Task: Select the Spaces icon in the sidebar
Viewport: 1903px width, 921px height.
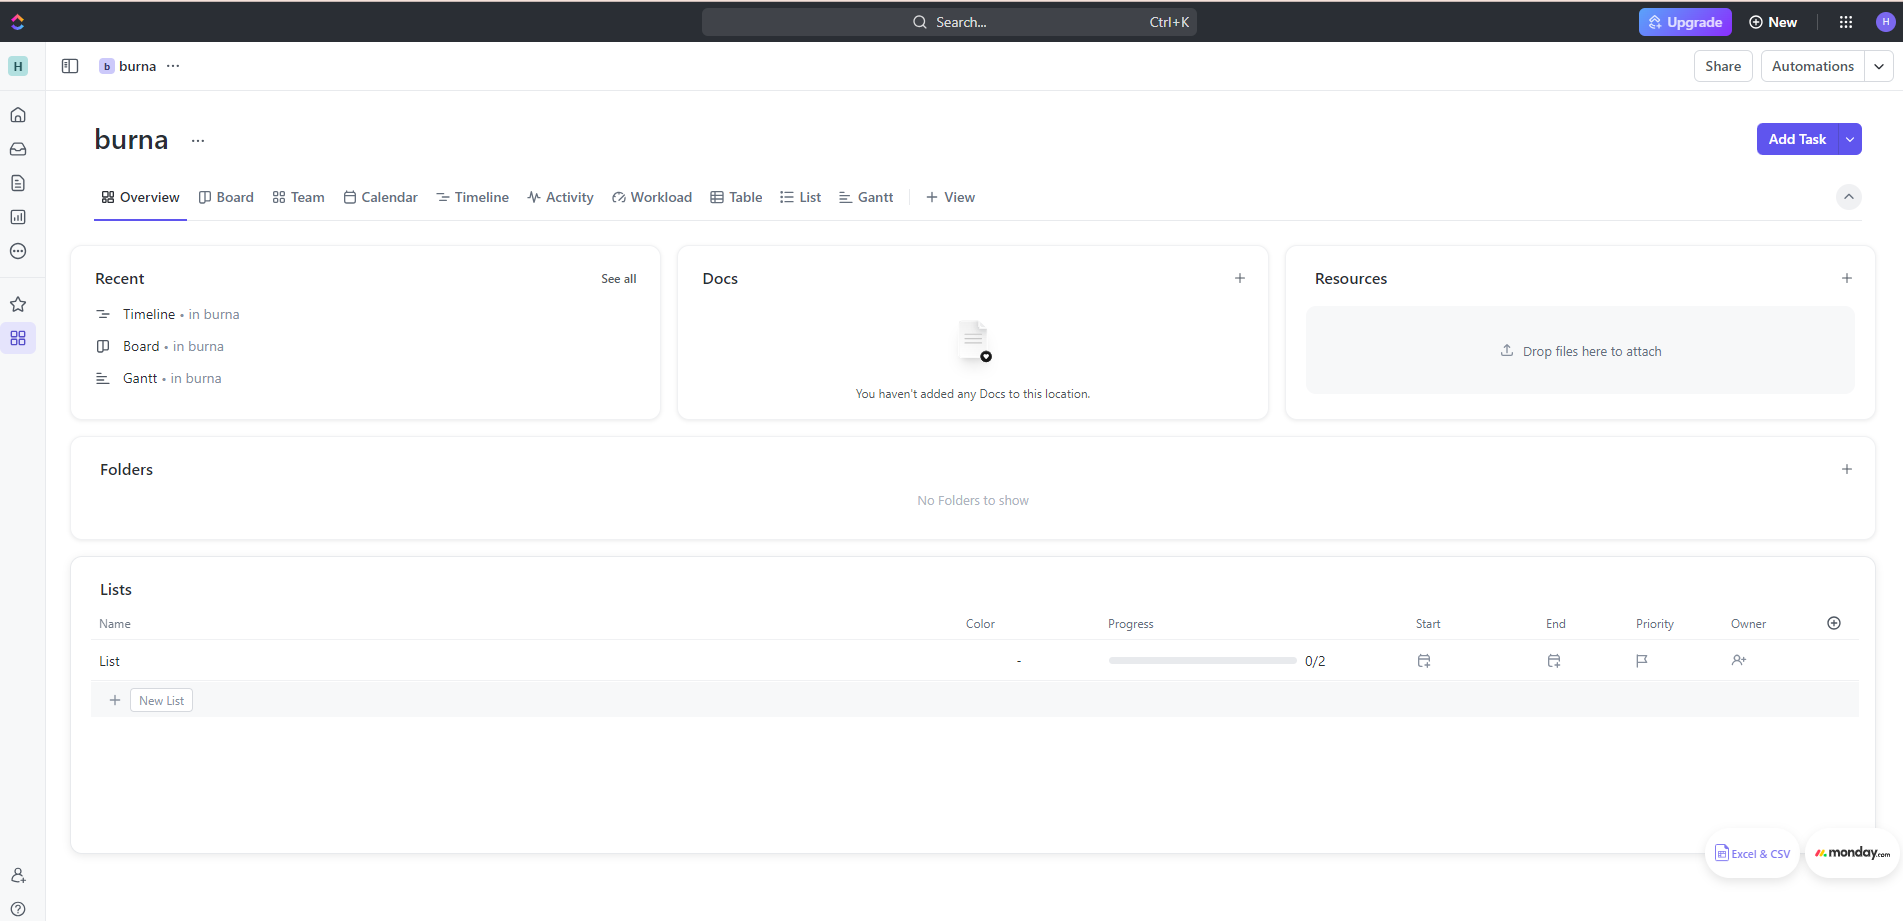Action: (x=18, y=338)
